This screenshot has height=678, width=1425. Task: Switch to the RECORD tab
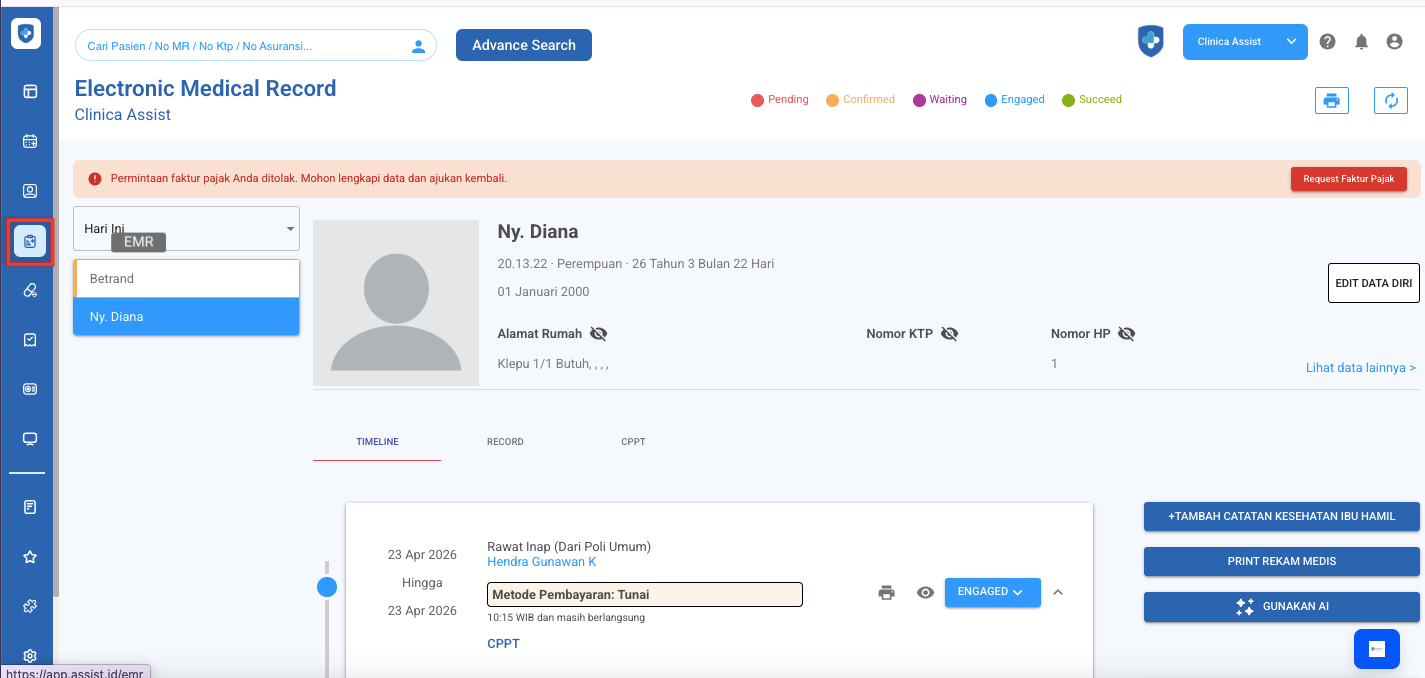tap(505, 442)
